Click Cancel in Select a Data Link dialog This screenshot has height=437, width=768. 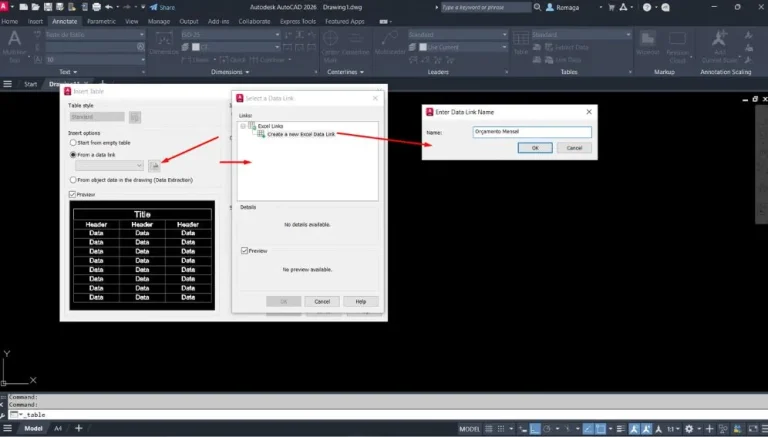click(322, 301)
